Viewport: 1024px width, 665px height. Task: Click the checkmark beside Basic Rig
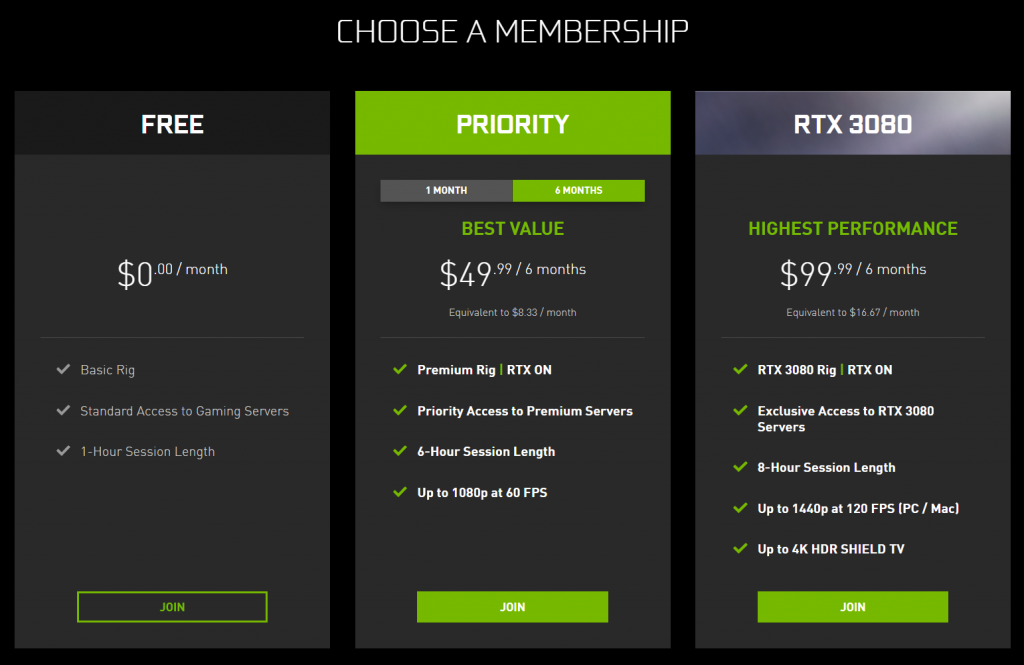click(x=63, y=369)
